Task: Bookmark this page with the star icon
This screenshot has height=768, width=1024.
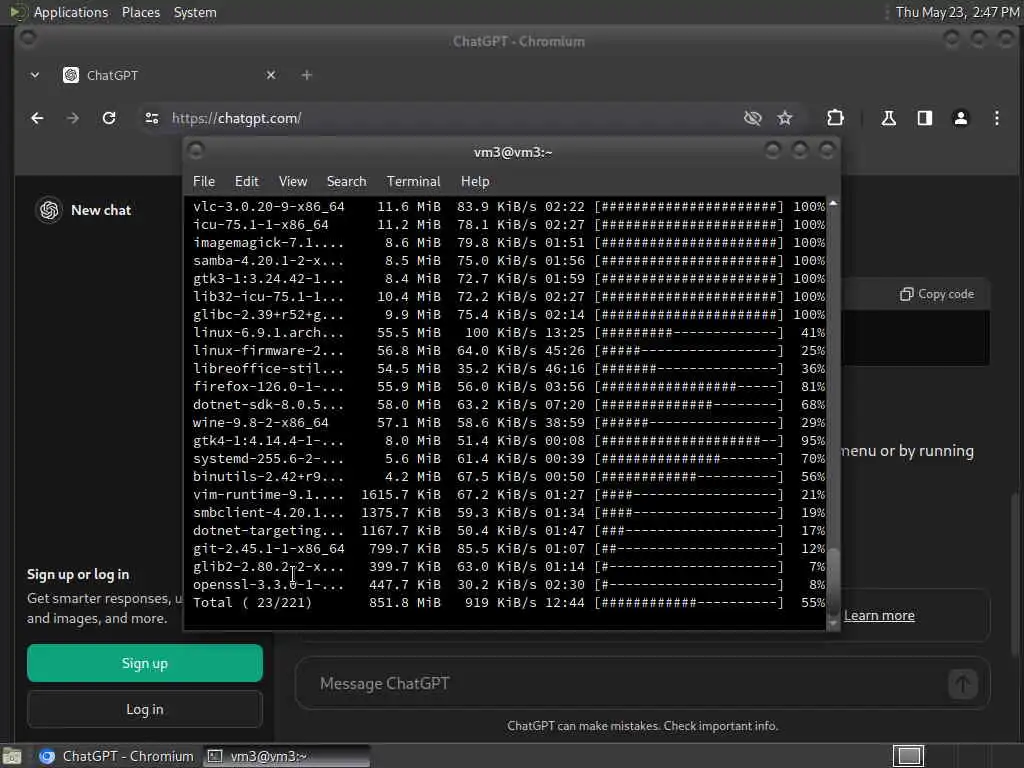Action: 785,118
